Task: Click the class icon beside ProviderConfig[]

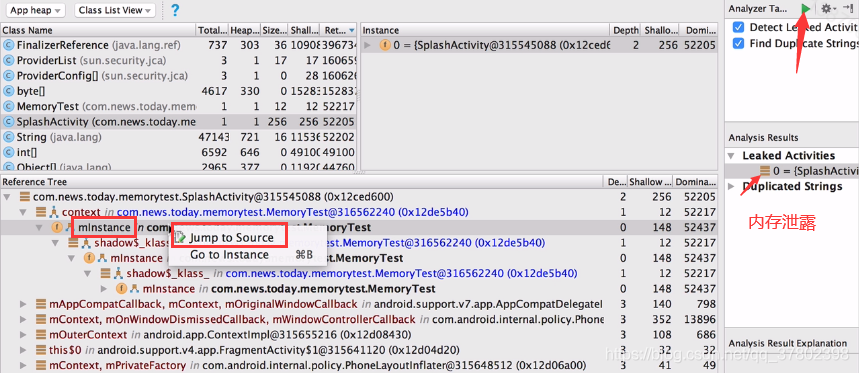Action: (x=8, y=76)
